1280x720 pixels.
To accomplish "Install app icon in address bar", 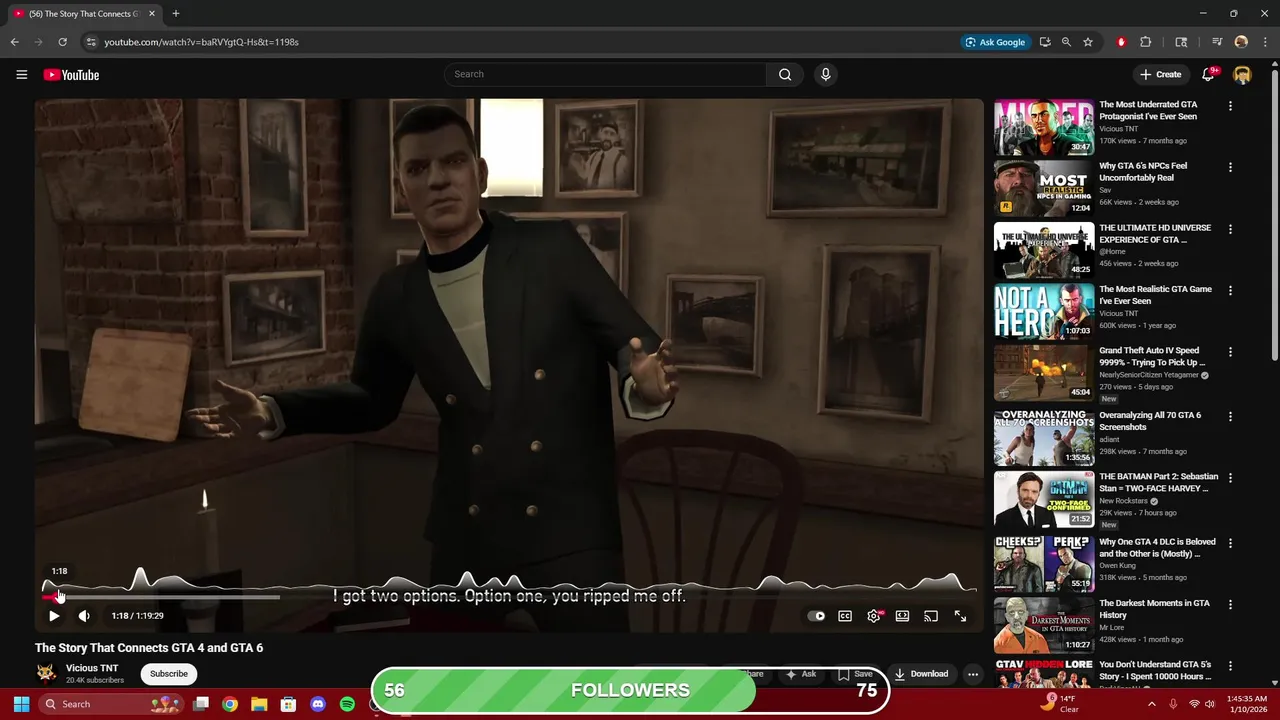I will tap(1045, 42).
